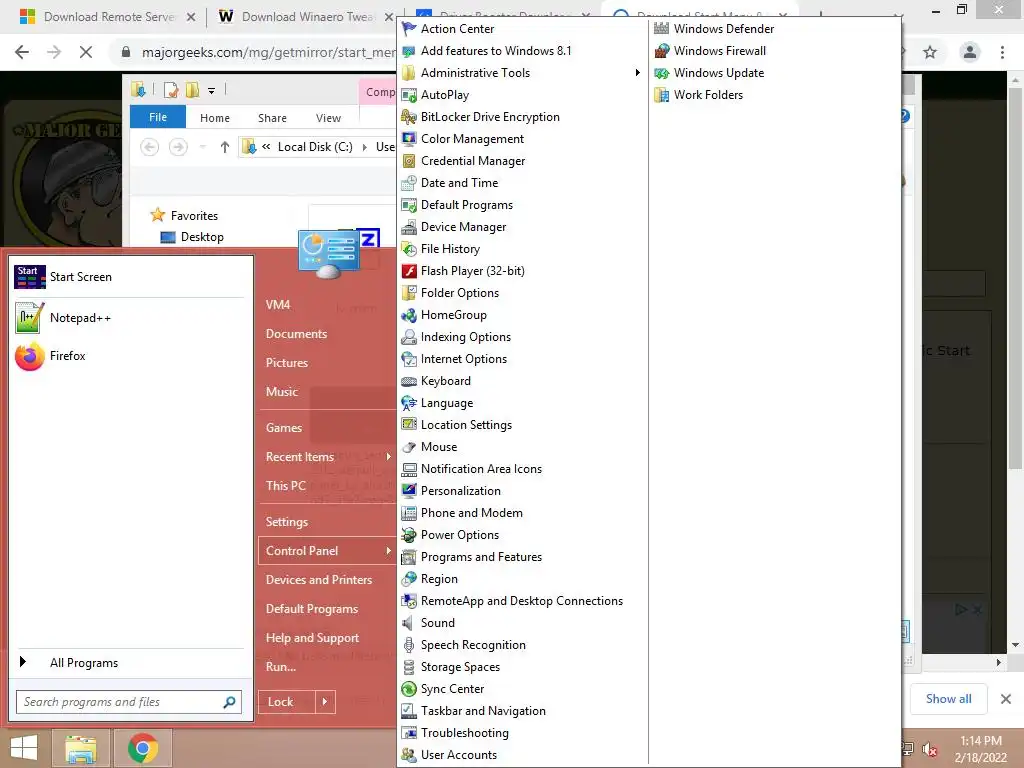Image resolution: width=1024 pixels, height=768 pixels.
Task: Click the Search programs and files field
Action: pyautogui.click(x=129, y=702)
